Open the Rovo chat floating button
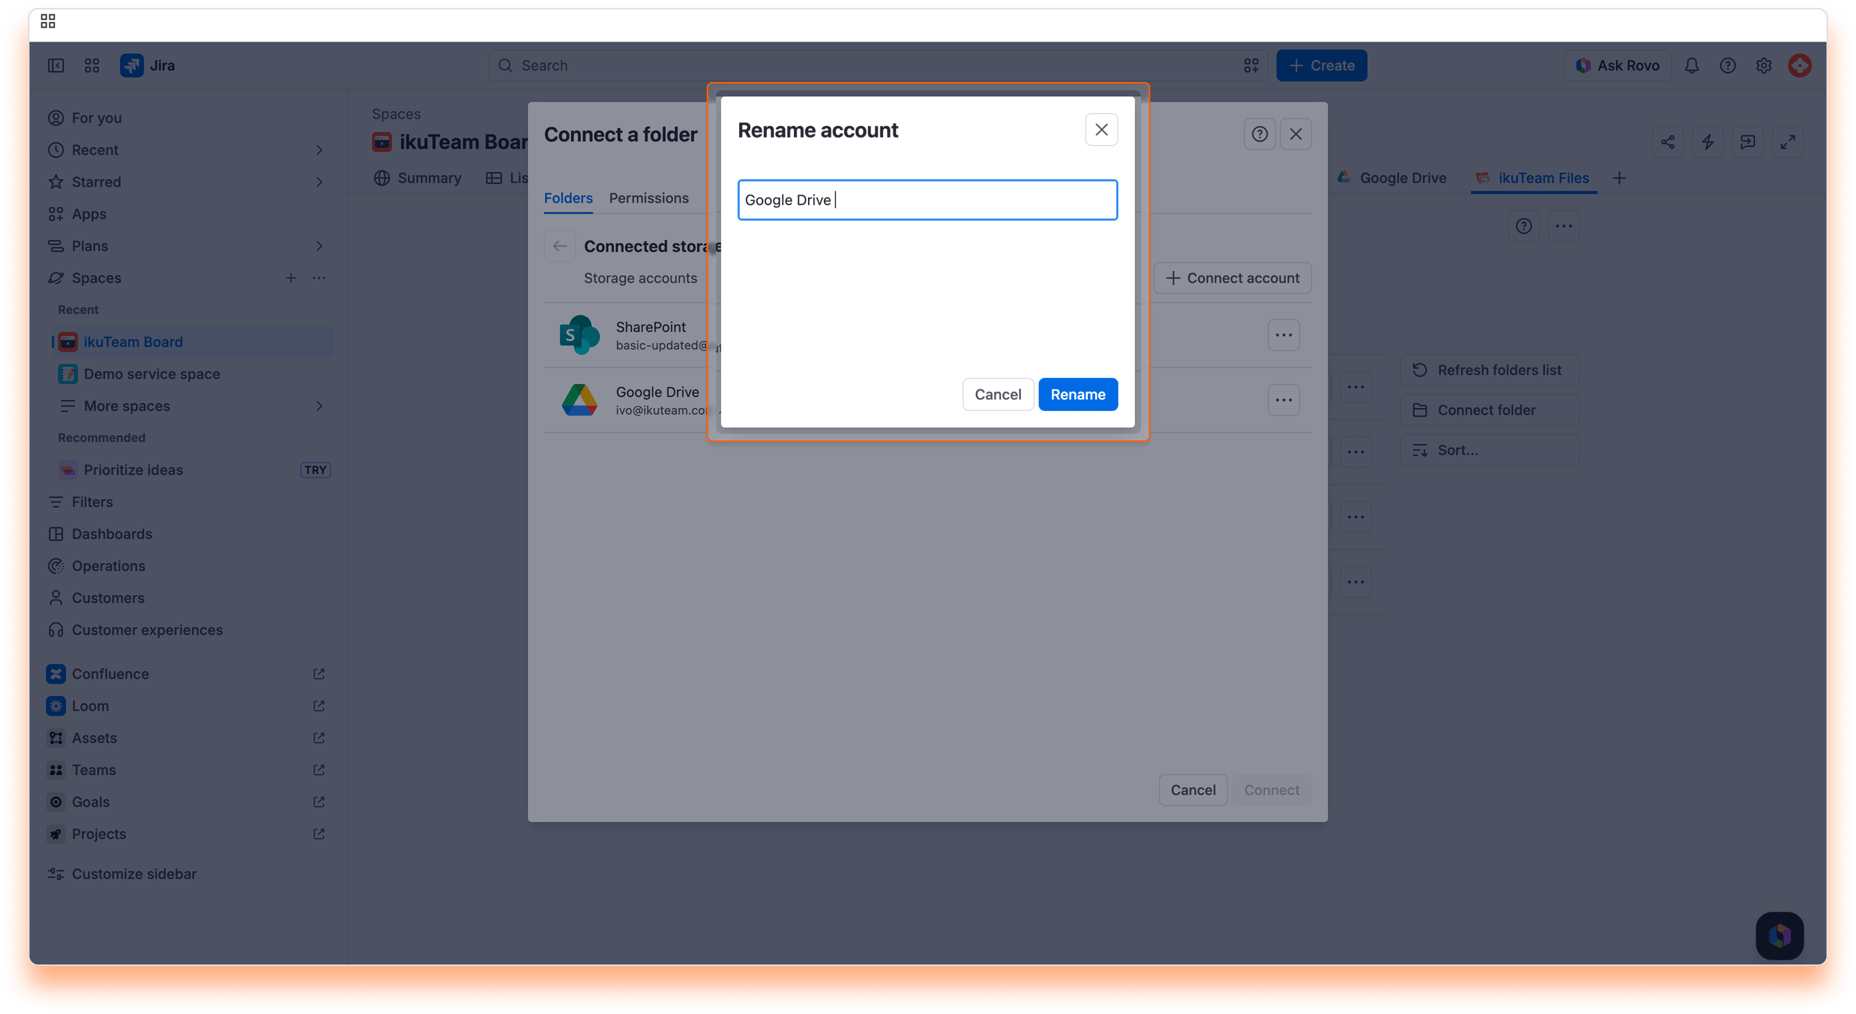The height and width of the screenshot is (1014, 1856). tap(1779, 936)
